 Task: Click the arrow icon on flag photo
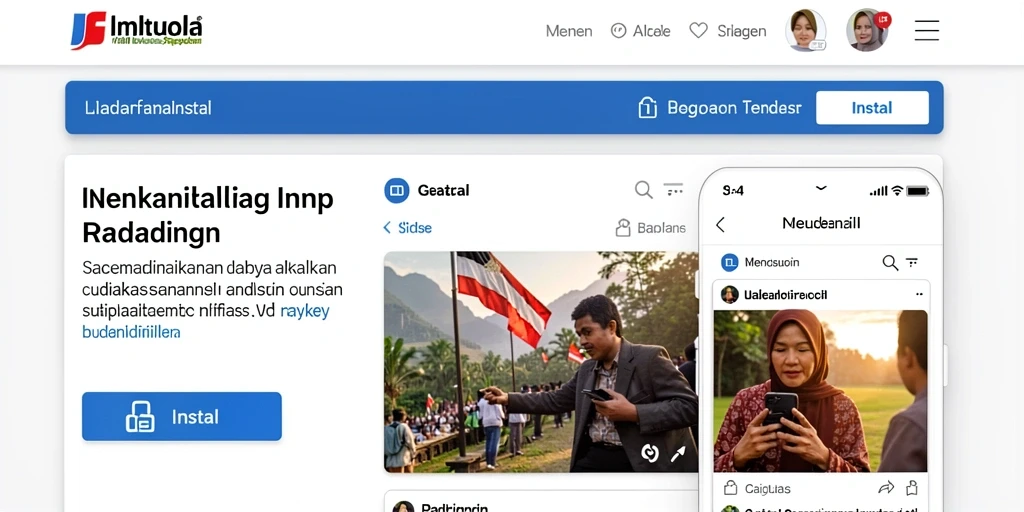(678, 454)
